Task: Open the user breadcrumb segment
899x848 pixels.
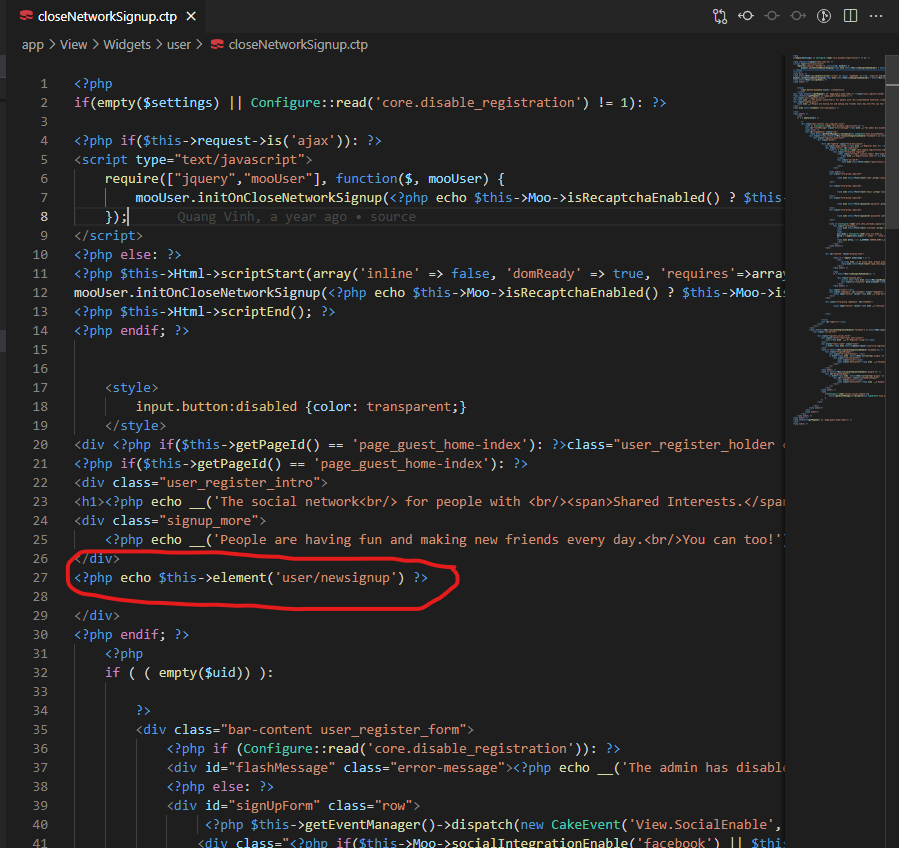Action: pos(178,45)
